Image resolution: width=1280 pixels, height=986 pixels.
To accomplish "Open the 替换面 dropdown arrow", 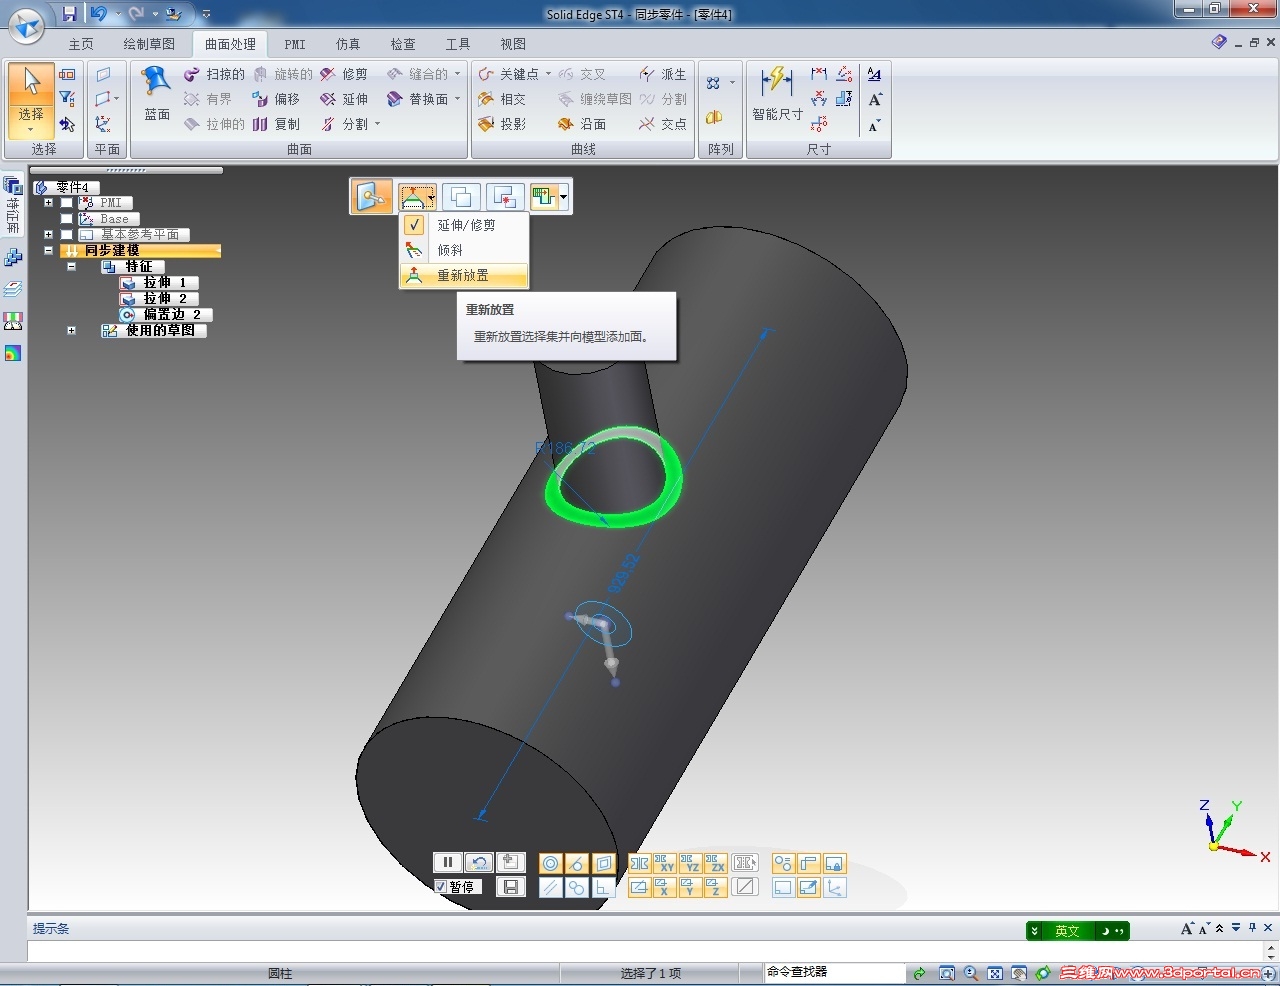I will (457, 99).
